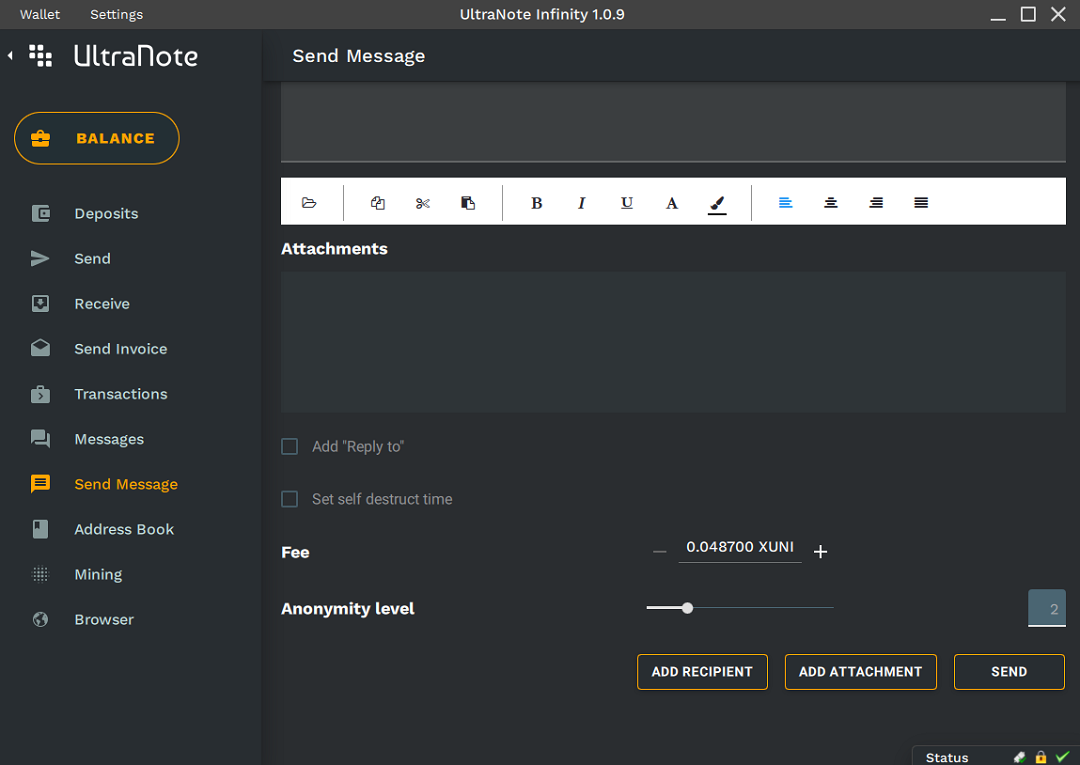1080x765 pixels.
Task: Open the font color A tool
Action: [x=672, y=202]
